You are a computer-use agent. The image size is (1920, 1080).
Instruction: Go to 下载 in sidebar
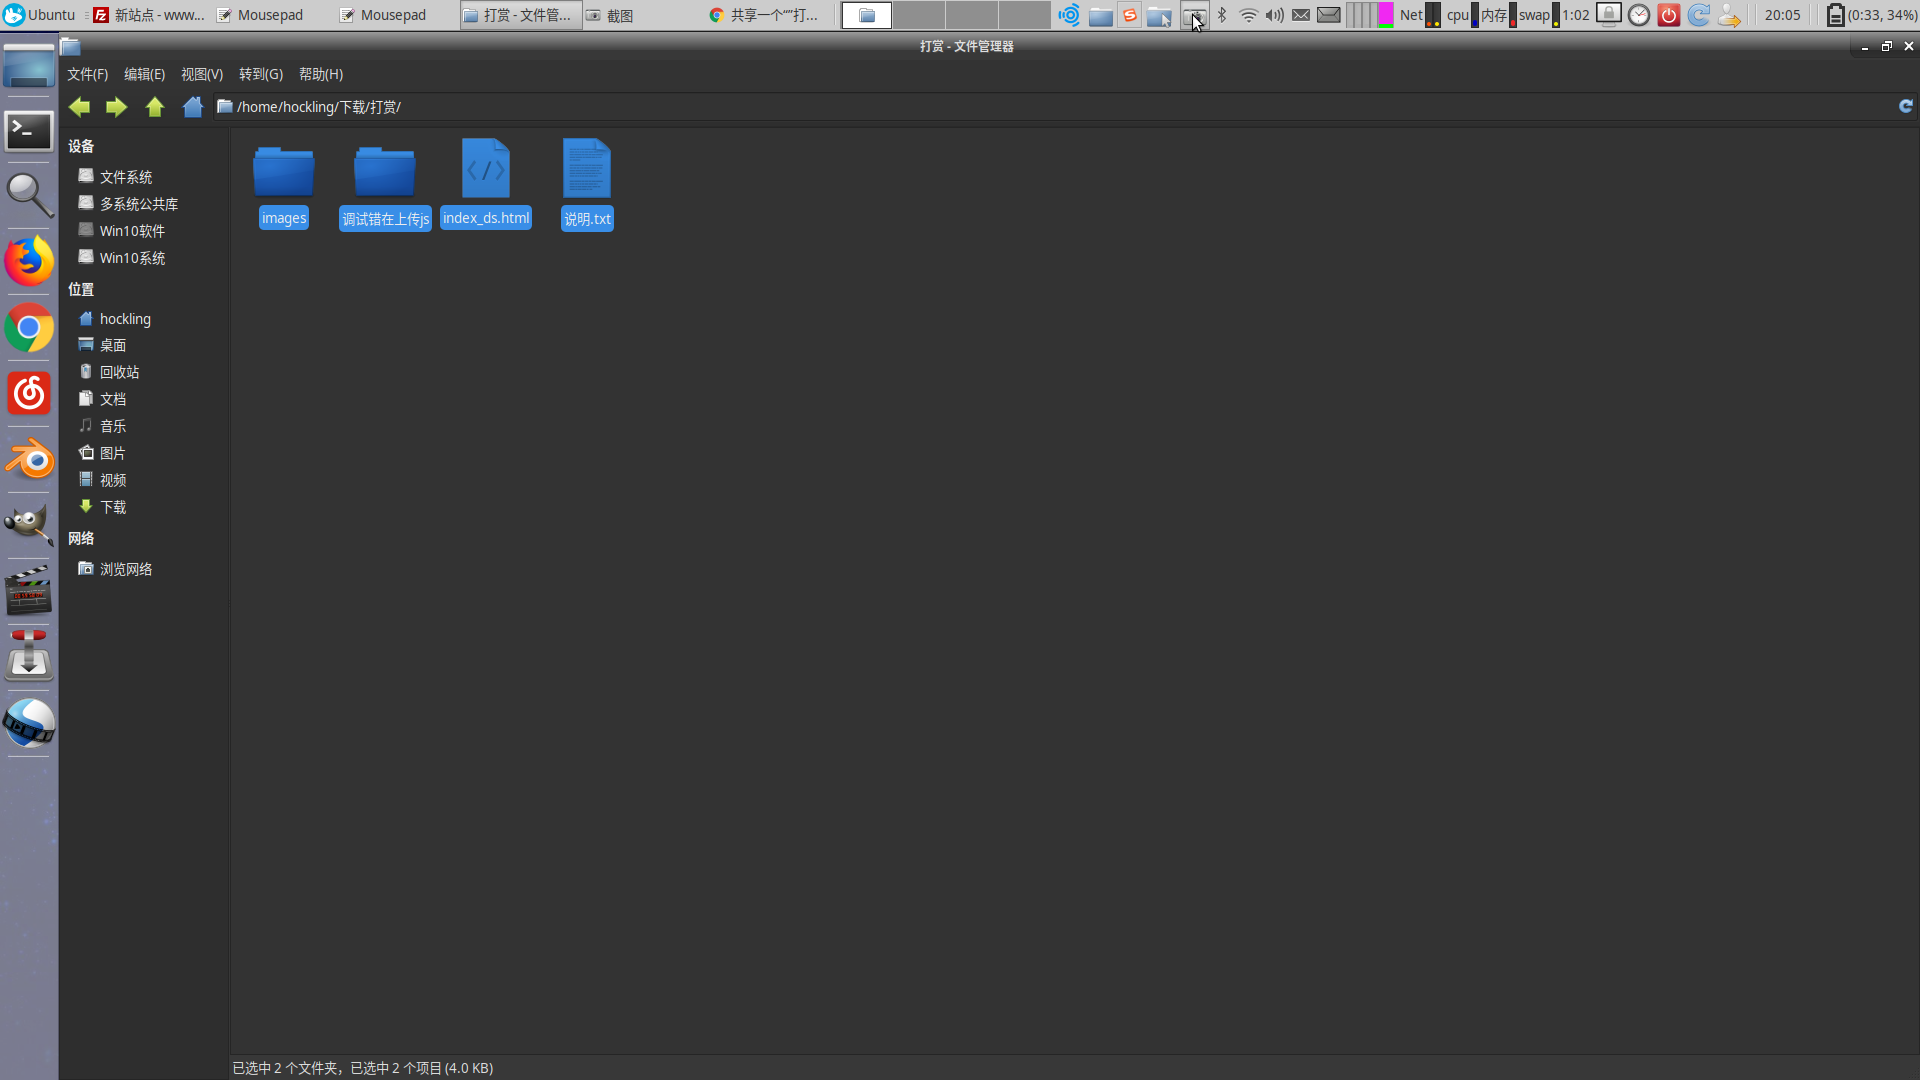pyautogui.click(x=113, y=507)
